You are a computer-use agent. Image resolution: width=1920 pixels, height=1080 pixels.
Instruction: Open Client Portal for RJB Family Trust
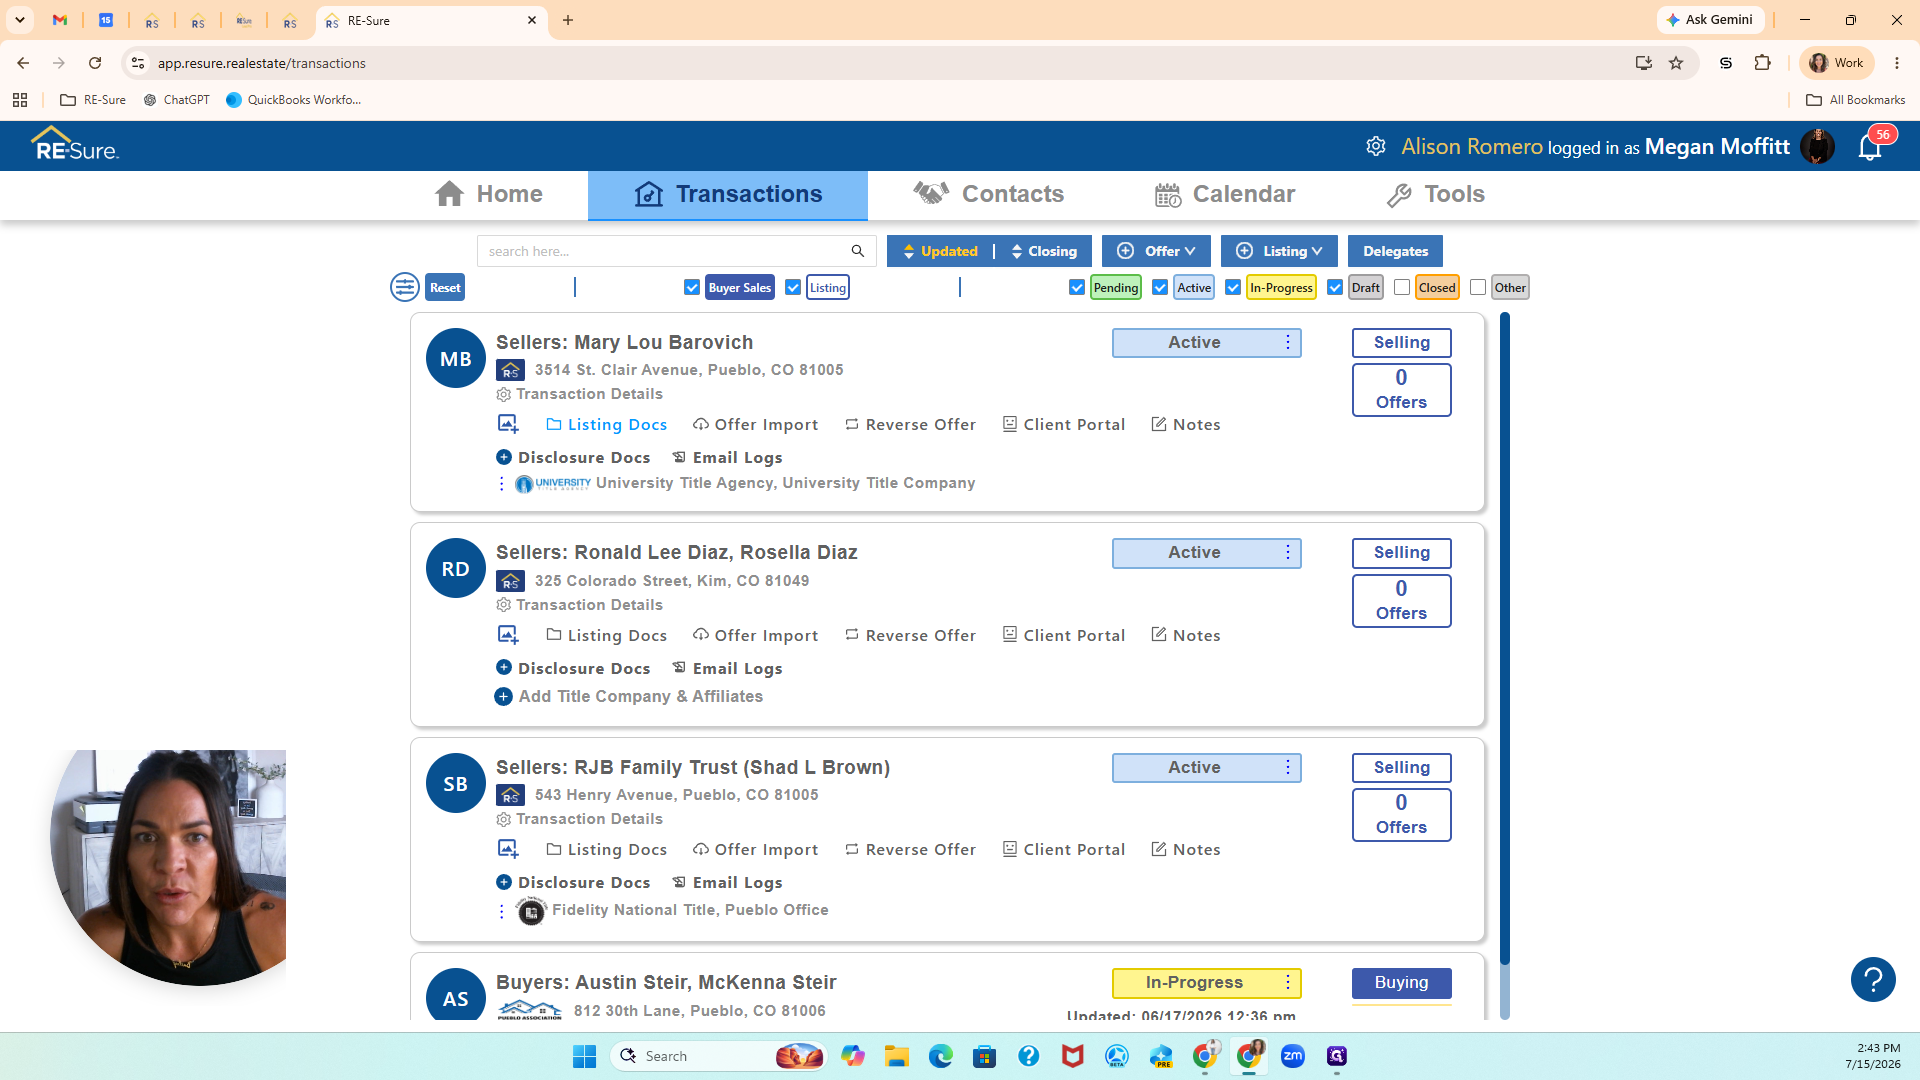[x=1064, y=849]
